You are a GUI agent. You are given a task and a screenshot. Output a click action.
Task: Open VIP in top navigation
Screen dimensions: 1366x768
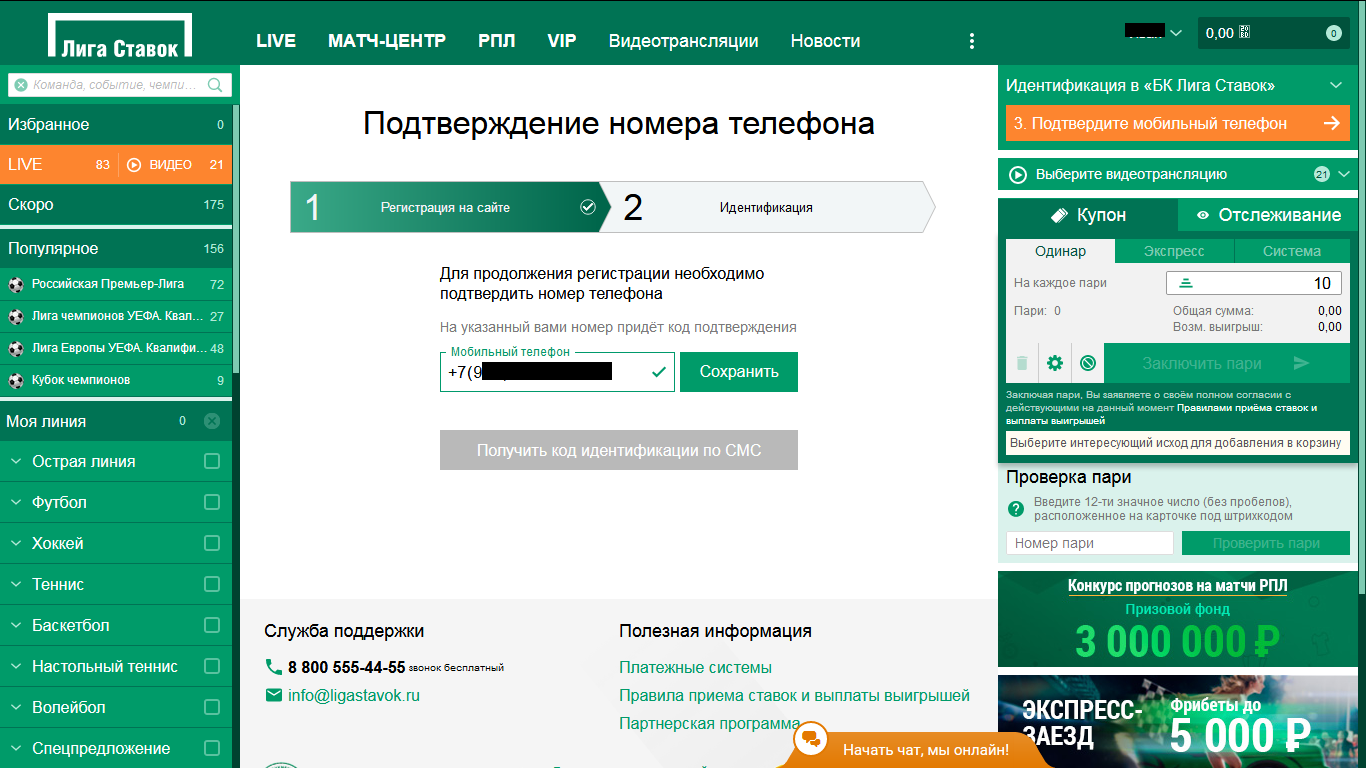point(562,41)
